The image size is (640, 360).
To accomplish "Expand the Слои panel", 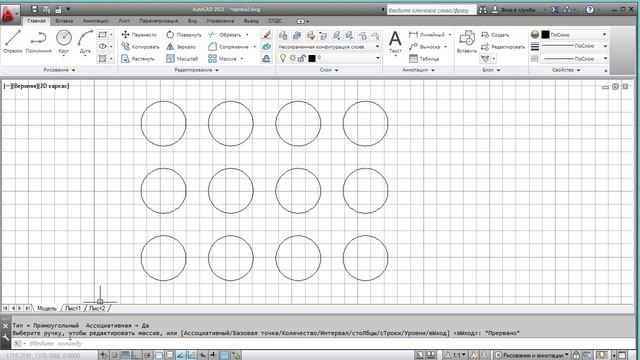I will click(329, 70).
